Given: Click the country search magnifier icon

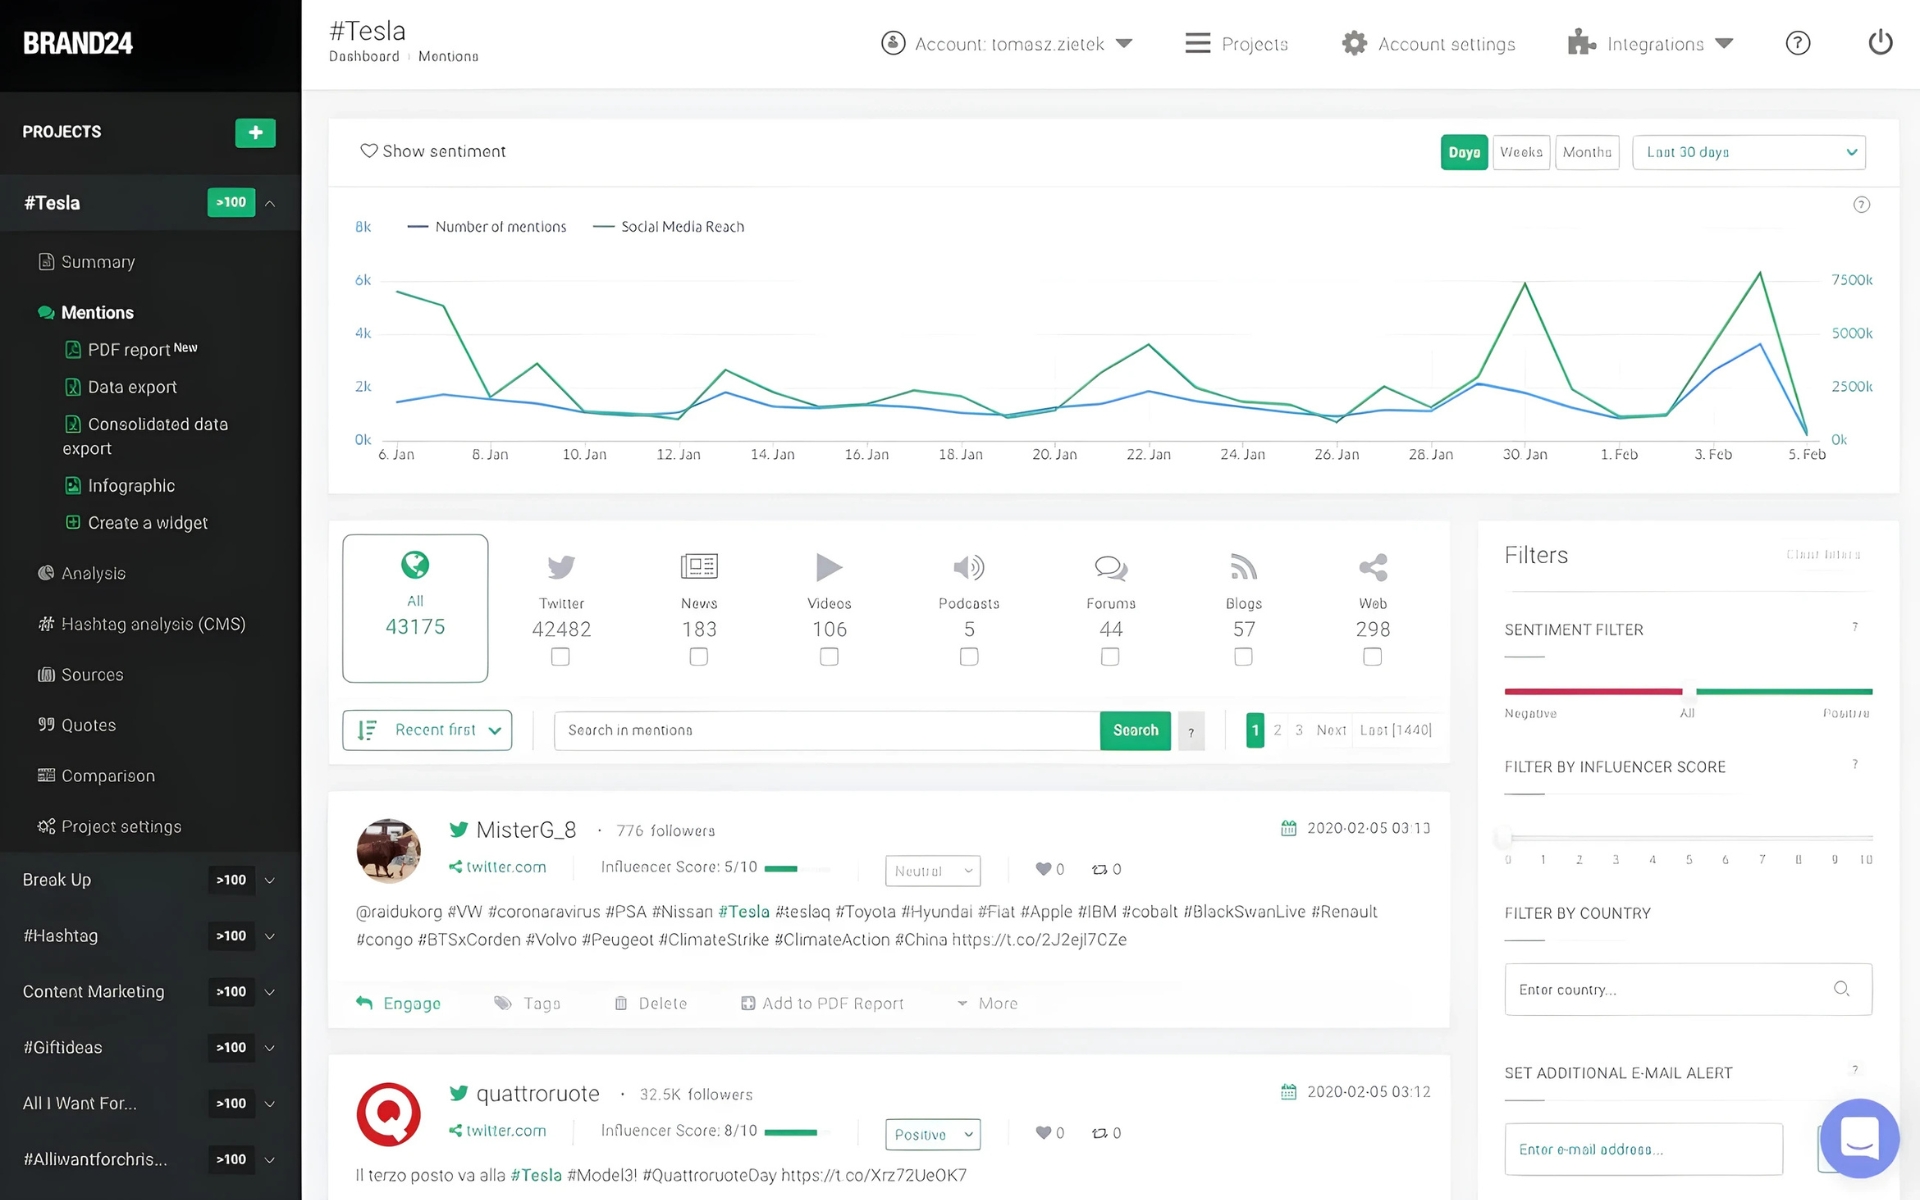Looking at the screenshot, I should coord(1841,989).
